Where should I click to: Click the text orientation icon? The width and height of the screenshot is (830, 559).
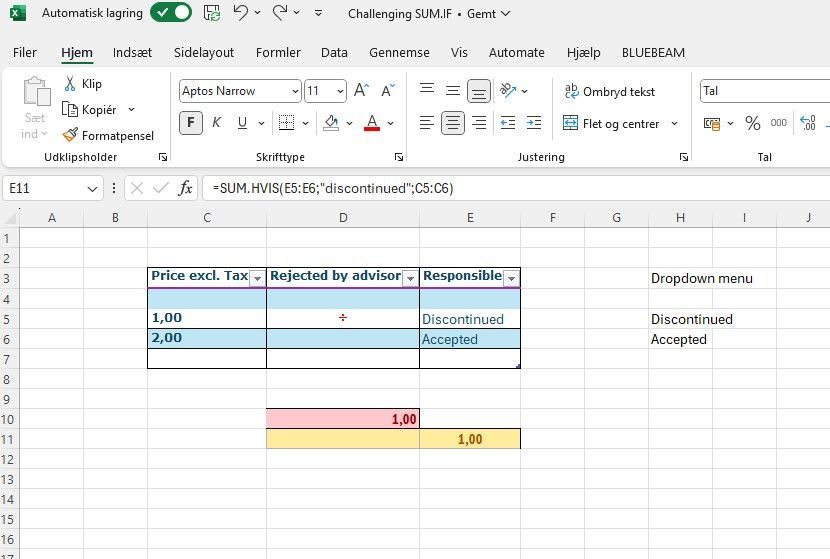coord(508,91)
